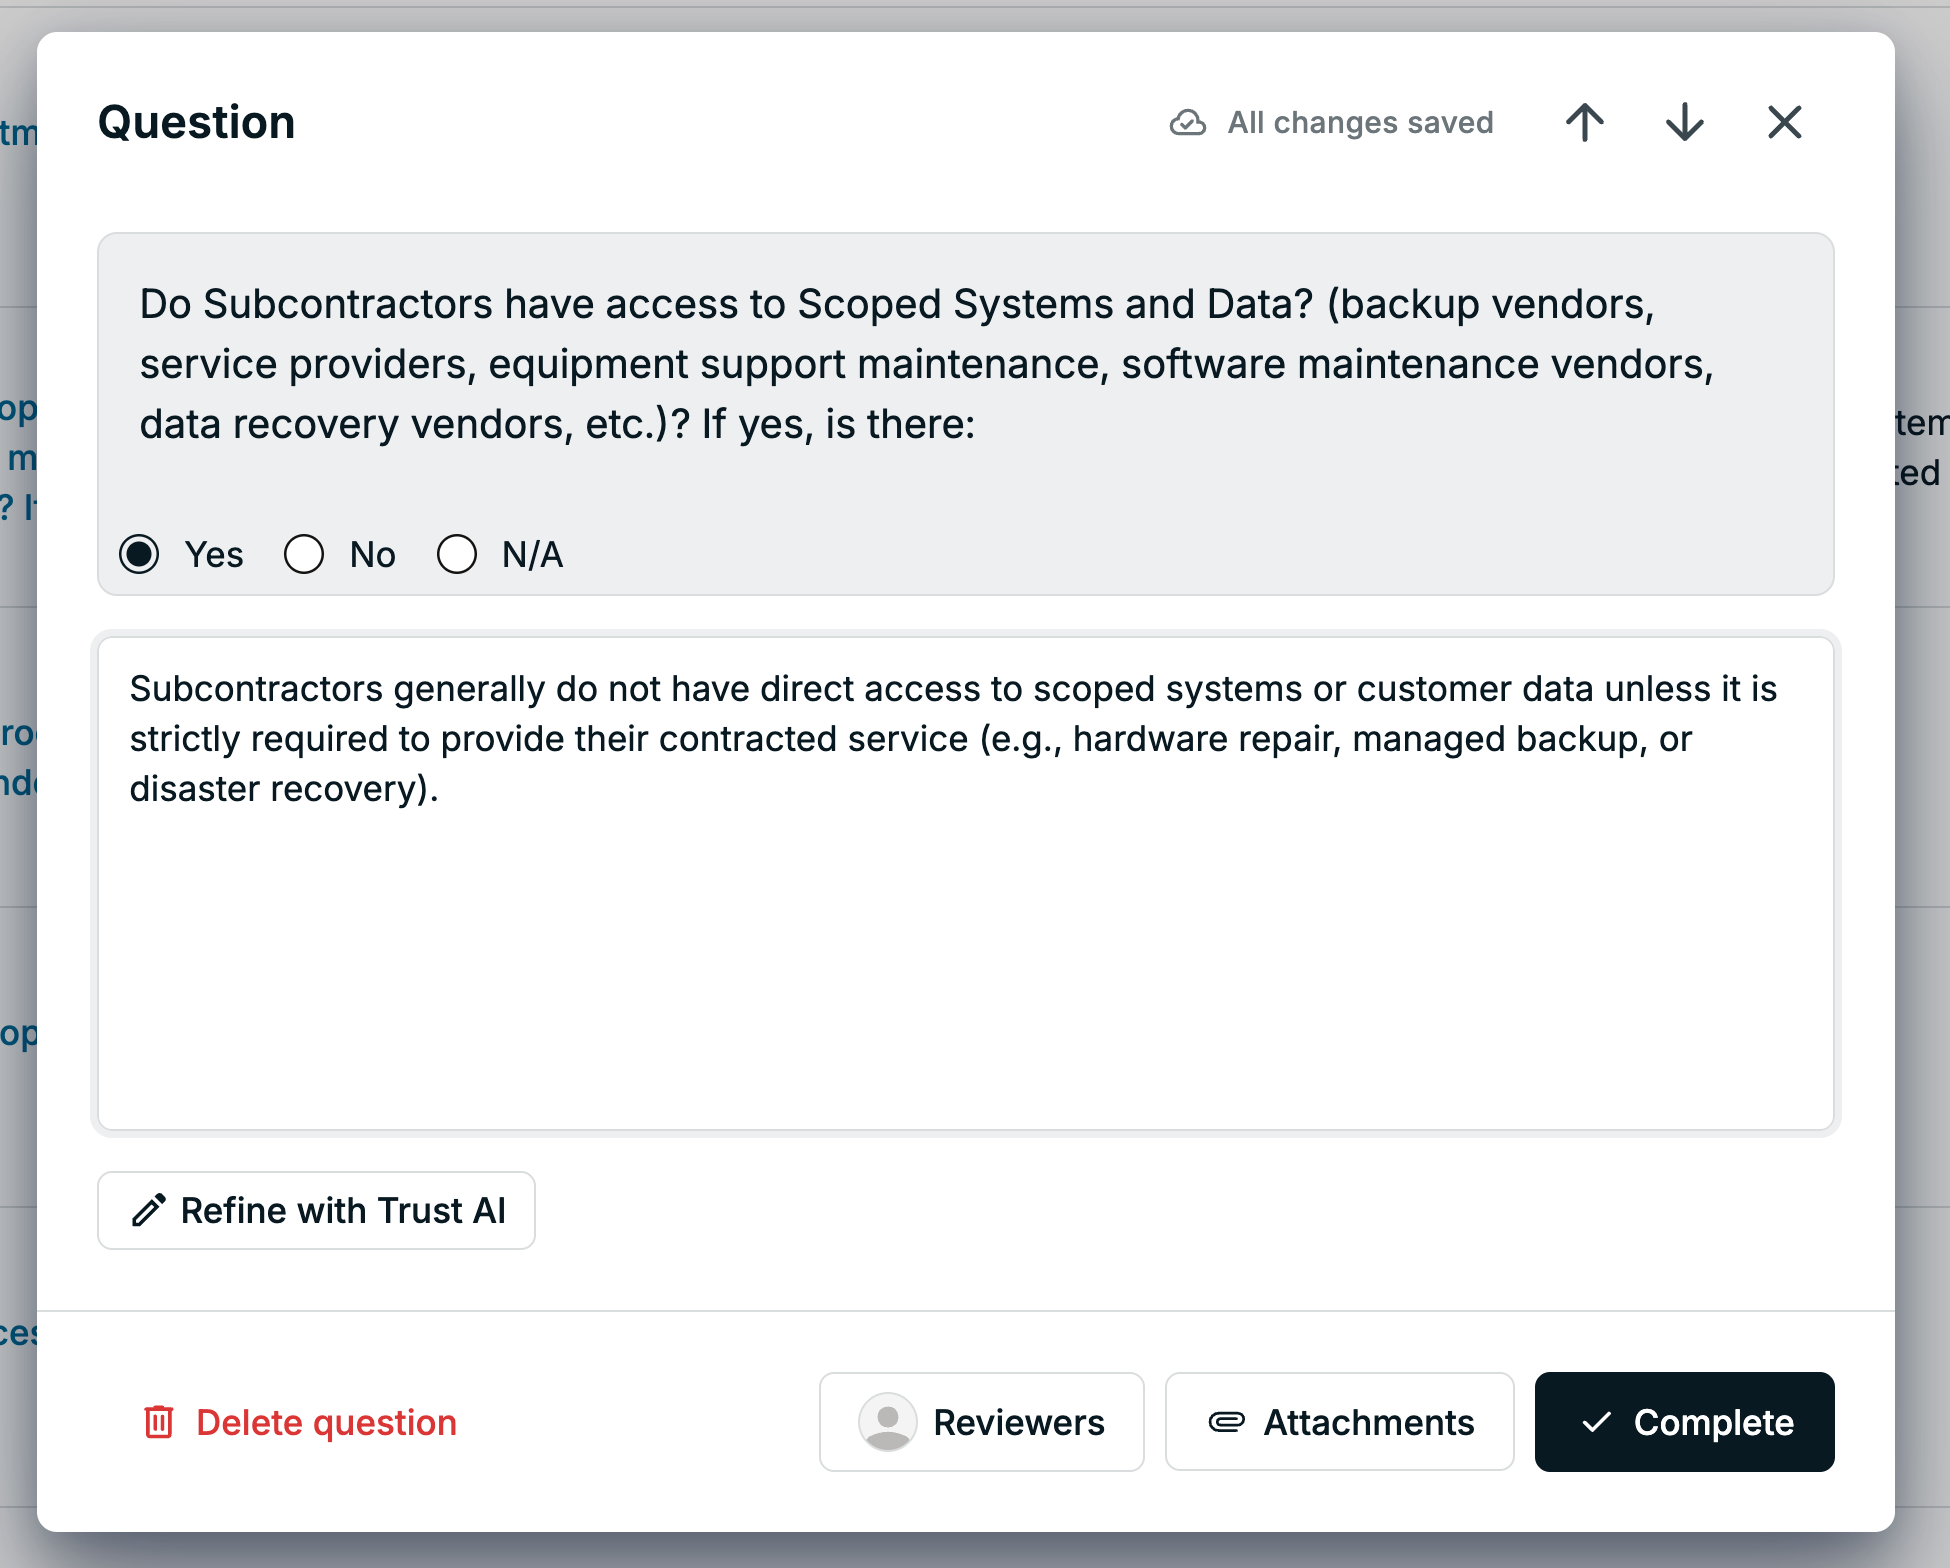The height and width of the screenshot is (1568, 1950).
Task: Go to previous question with up arrow
Action: pos(1585,122)
